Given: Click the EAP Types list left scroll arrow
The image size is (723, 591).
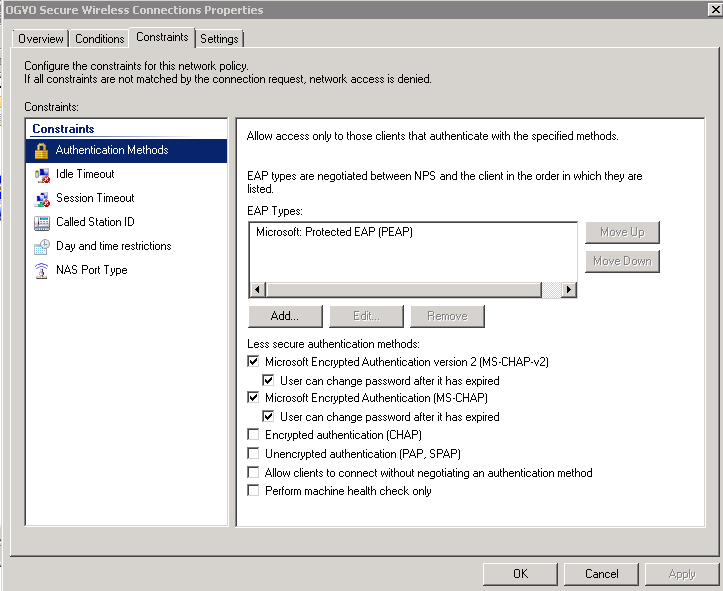Looking at the screenshot, I should [257, 290].
